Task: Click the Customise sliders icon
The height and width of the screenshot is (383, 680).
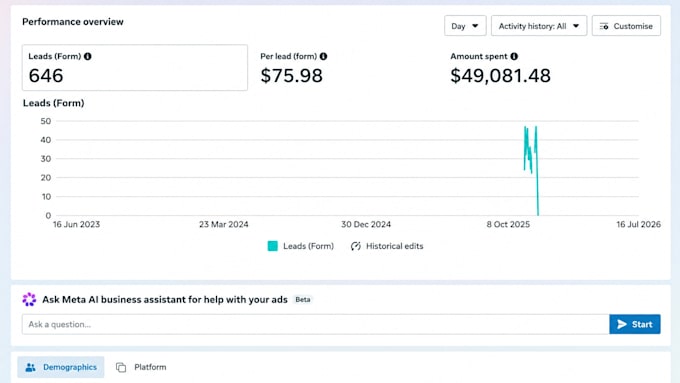Action: click(604, 26)
